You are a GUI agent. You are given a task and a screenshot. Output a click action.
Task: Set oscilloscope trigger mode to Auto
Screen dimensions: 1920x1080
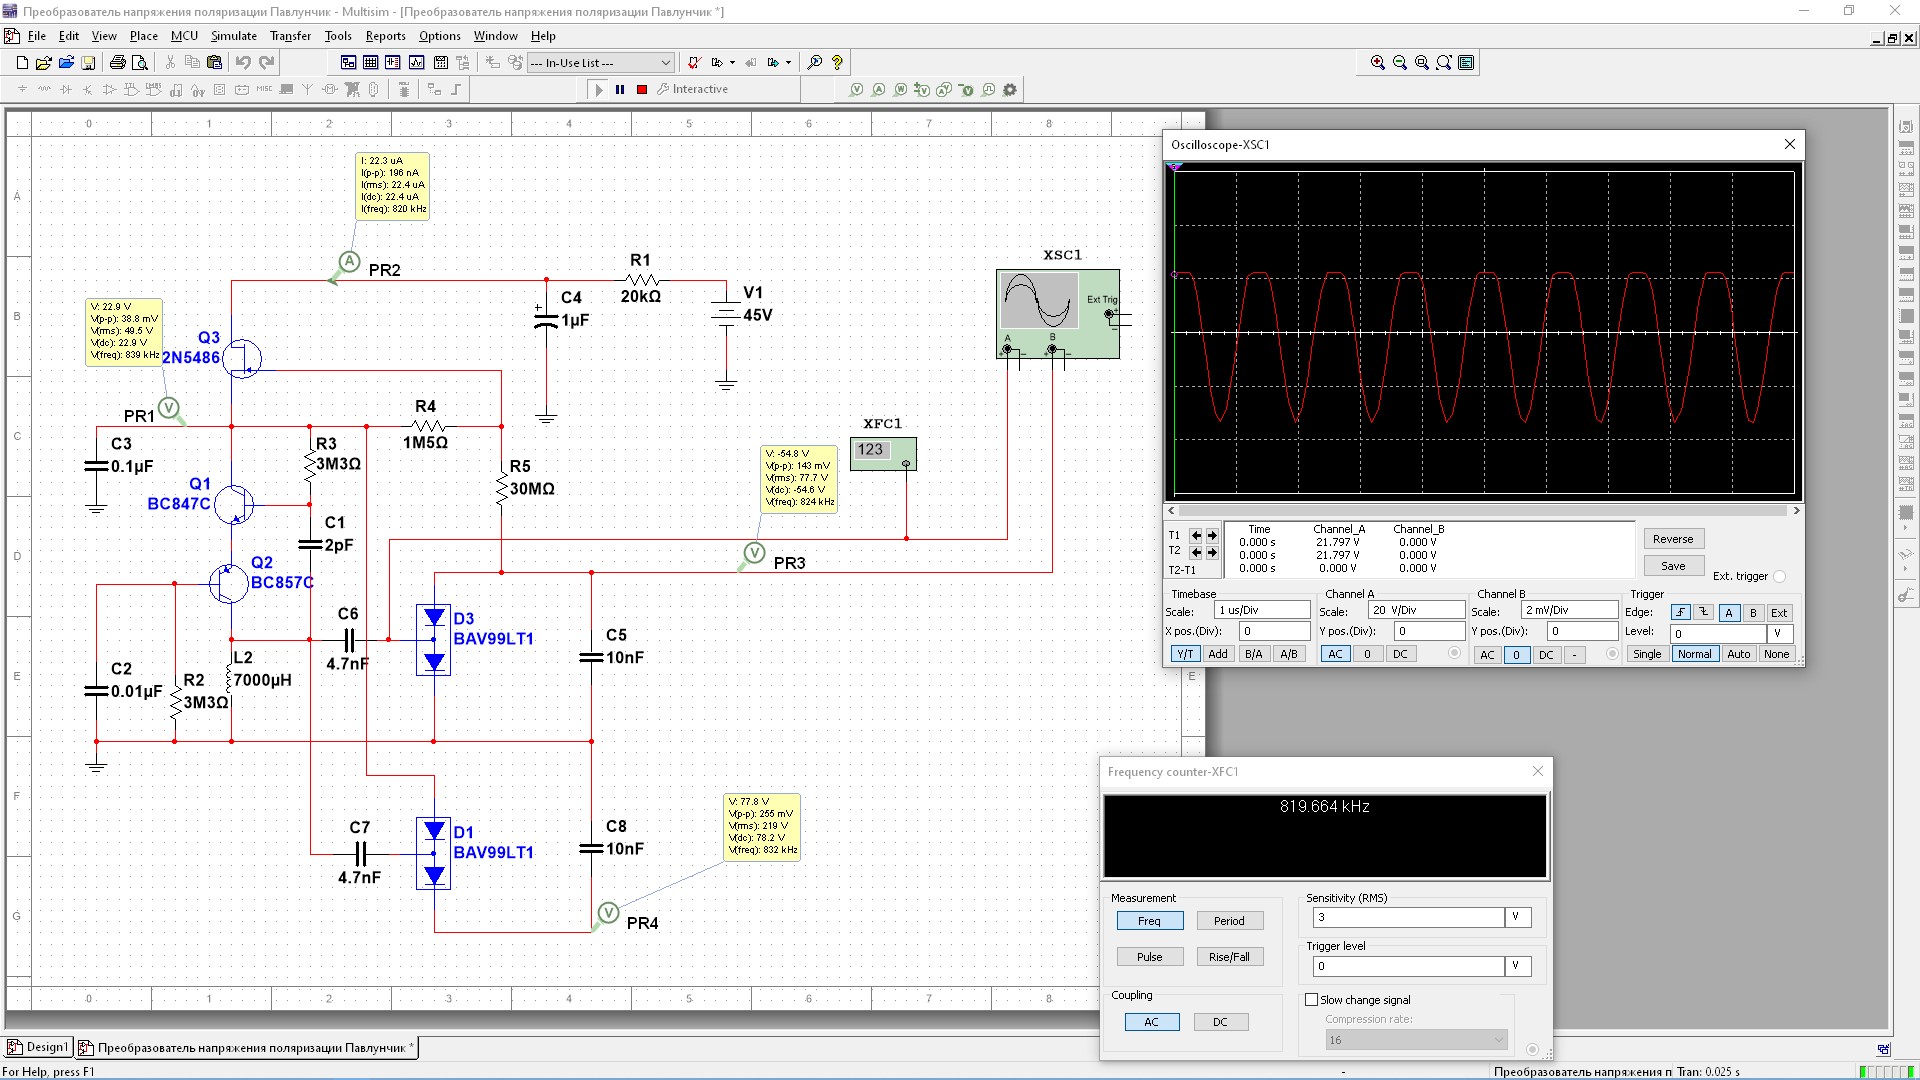click(1739, 654)
